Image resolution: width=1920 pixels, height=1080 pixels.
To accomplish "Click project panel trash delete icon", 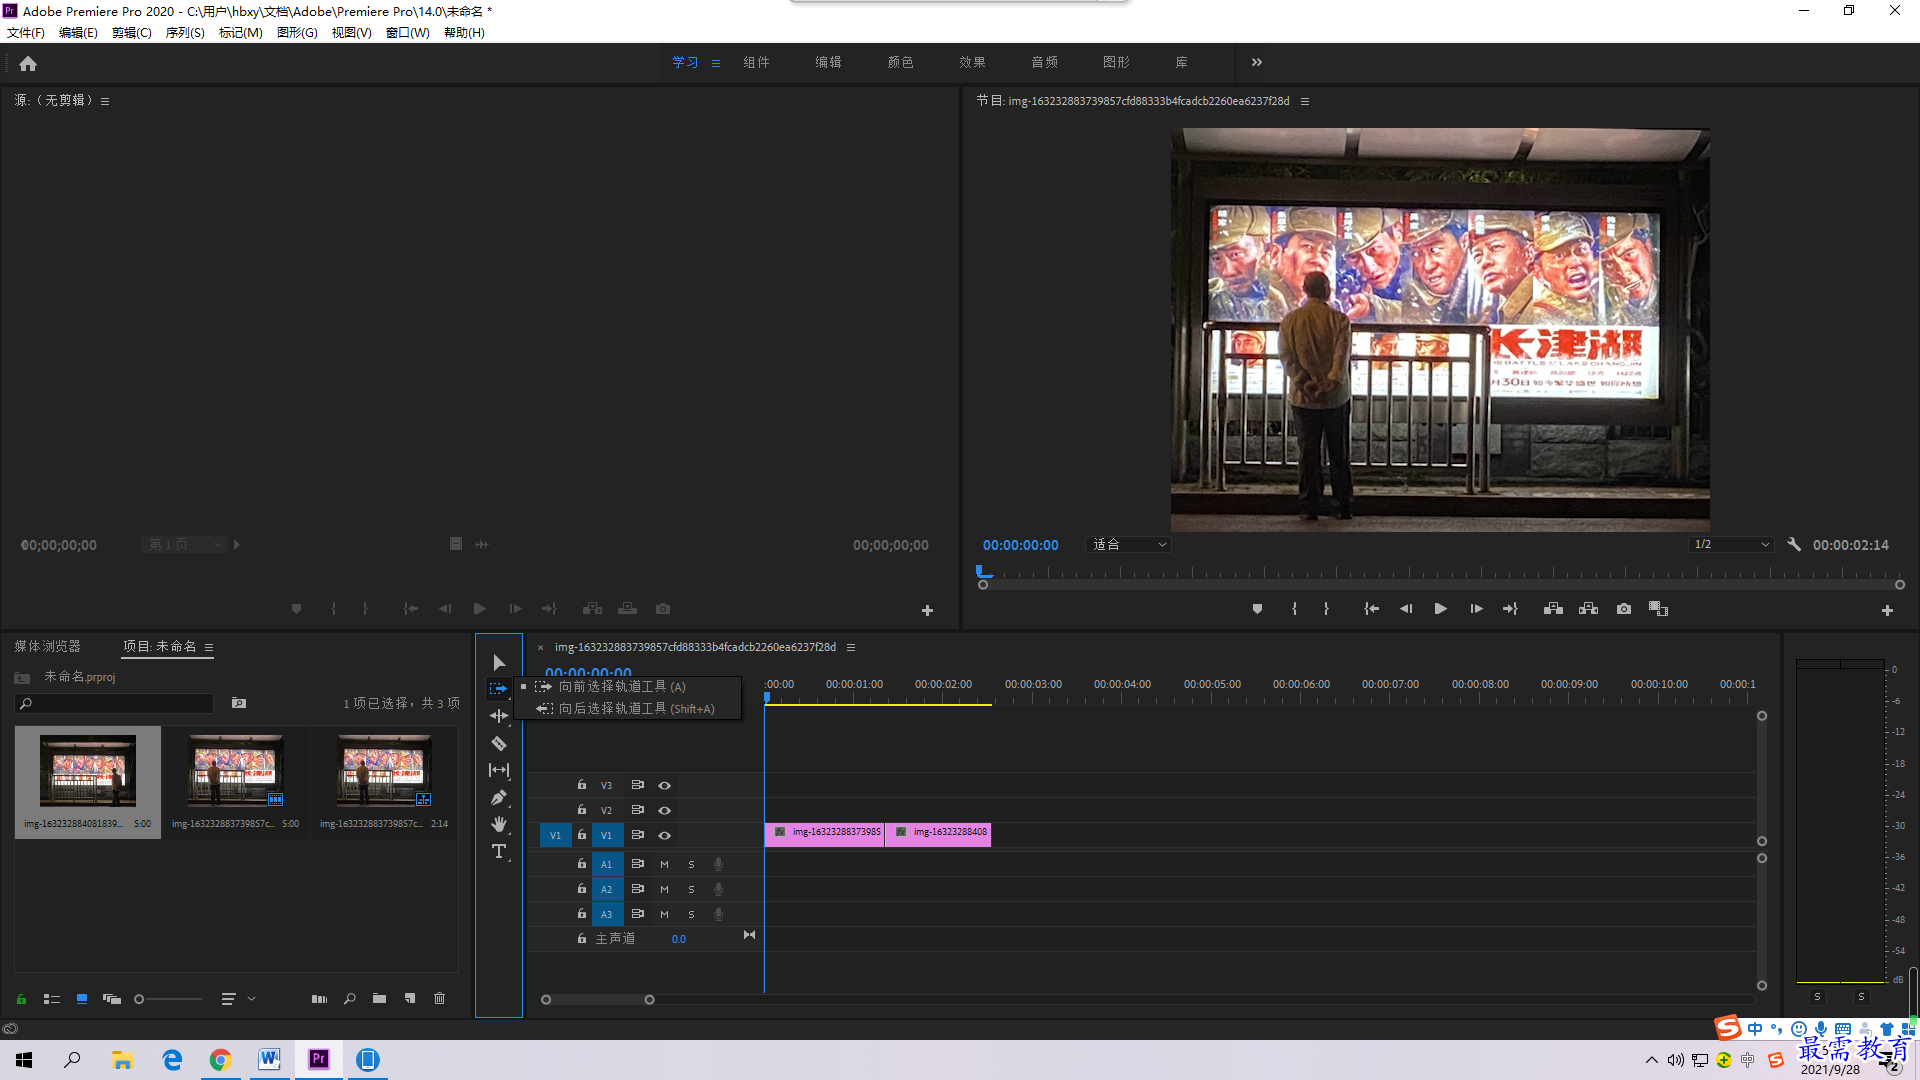I will point(439,998).
